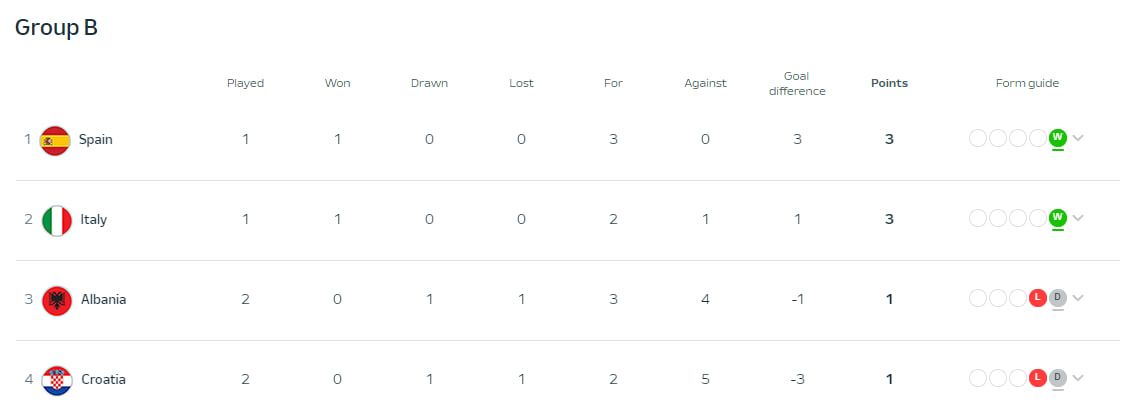Click Spain's green W form badge
Viewport: 1130px width, 414px height.
pos(1058,138)
